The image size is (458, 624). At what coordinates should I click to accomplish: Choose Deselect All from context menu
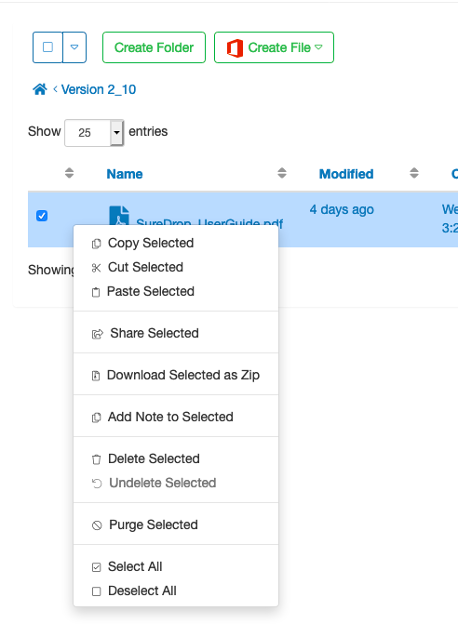(176, 591)
